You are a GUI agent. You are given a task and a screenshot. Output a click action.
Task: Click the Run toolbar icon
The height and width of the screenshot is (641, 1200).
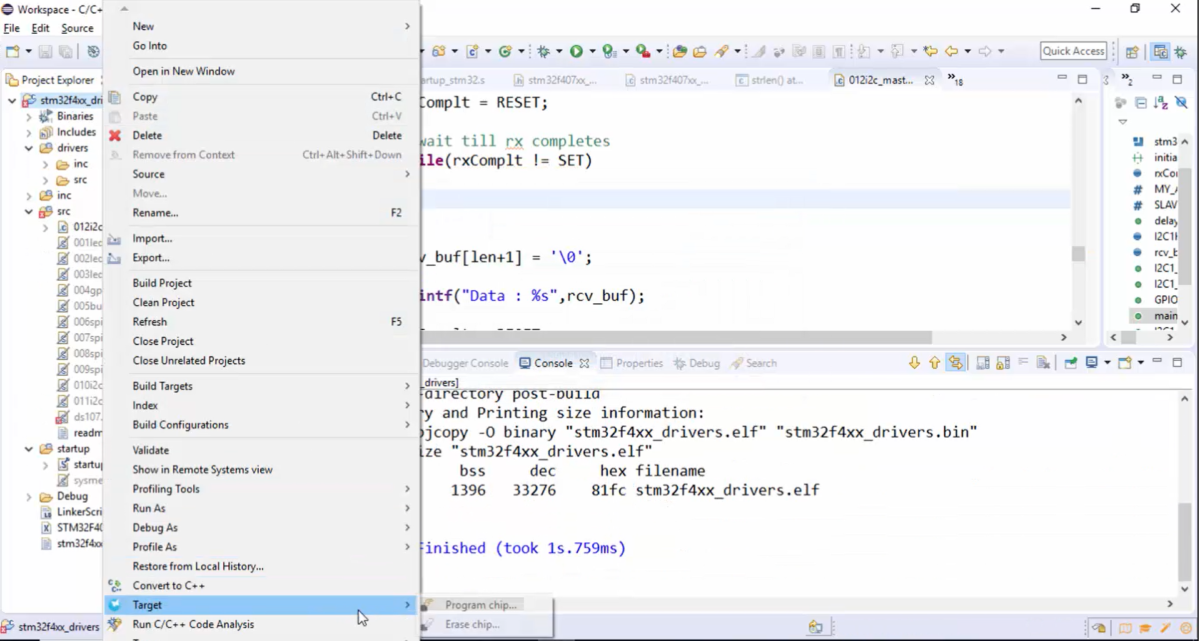(x=574, y=50)
